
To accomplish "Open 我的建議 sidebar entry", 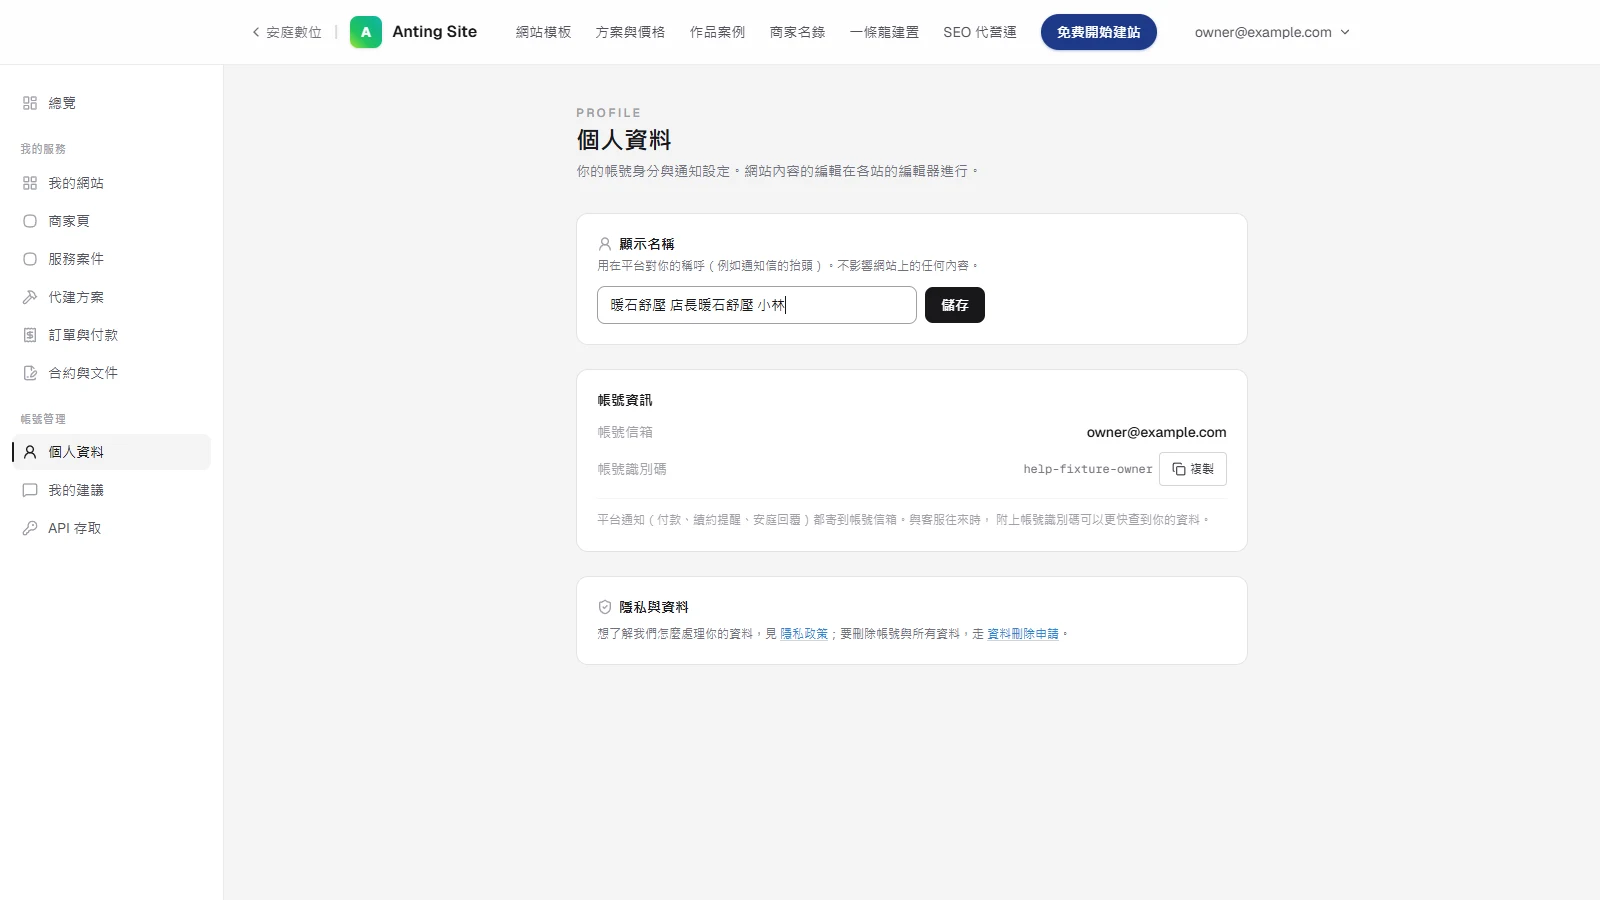I will point(111,490).
